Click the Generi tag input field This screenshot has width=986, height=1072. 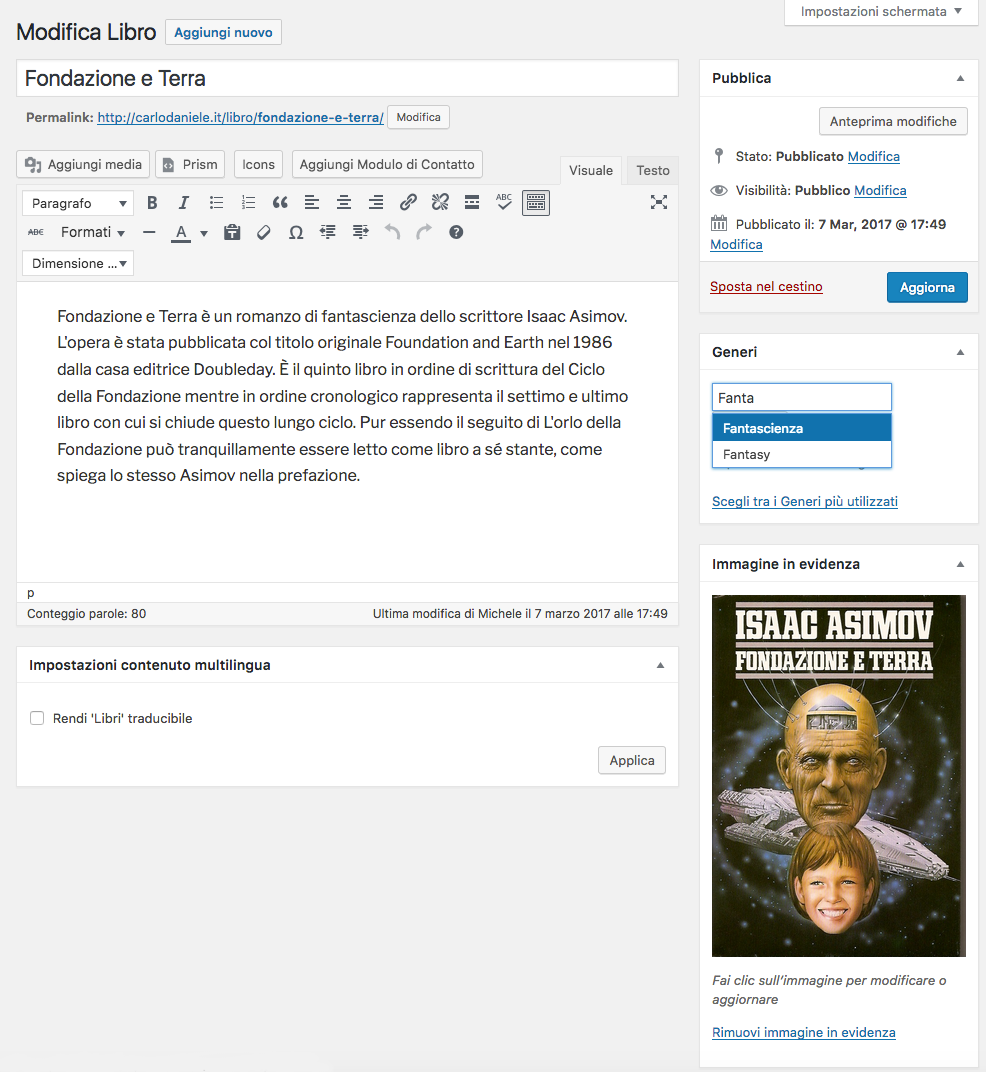point(801,398)
